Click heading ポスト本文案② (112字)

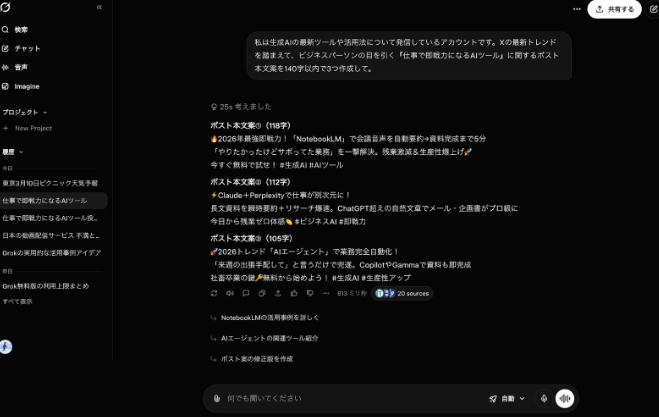pos(250,182)
